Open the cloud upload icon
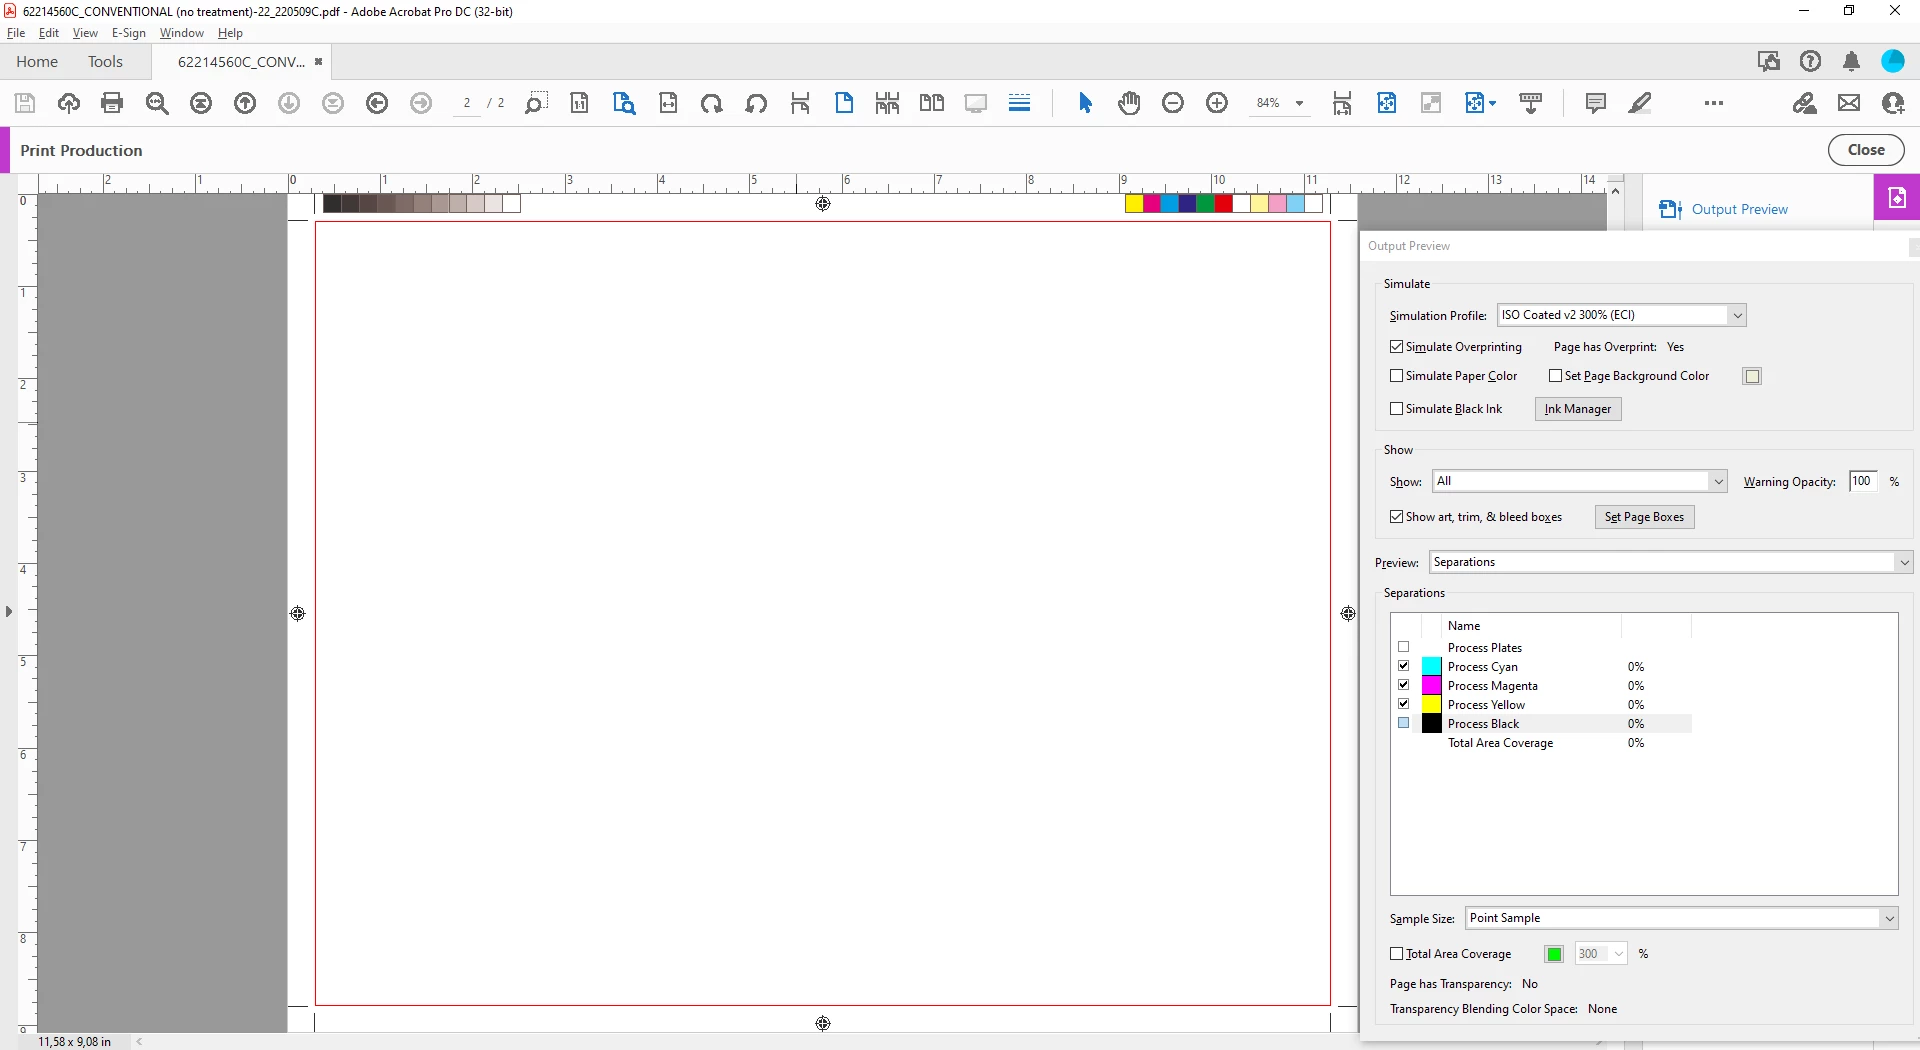1920x1050 pixels. [69, 103]
